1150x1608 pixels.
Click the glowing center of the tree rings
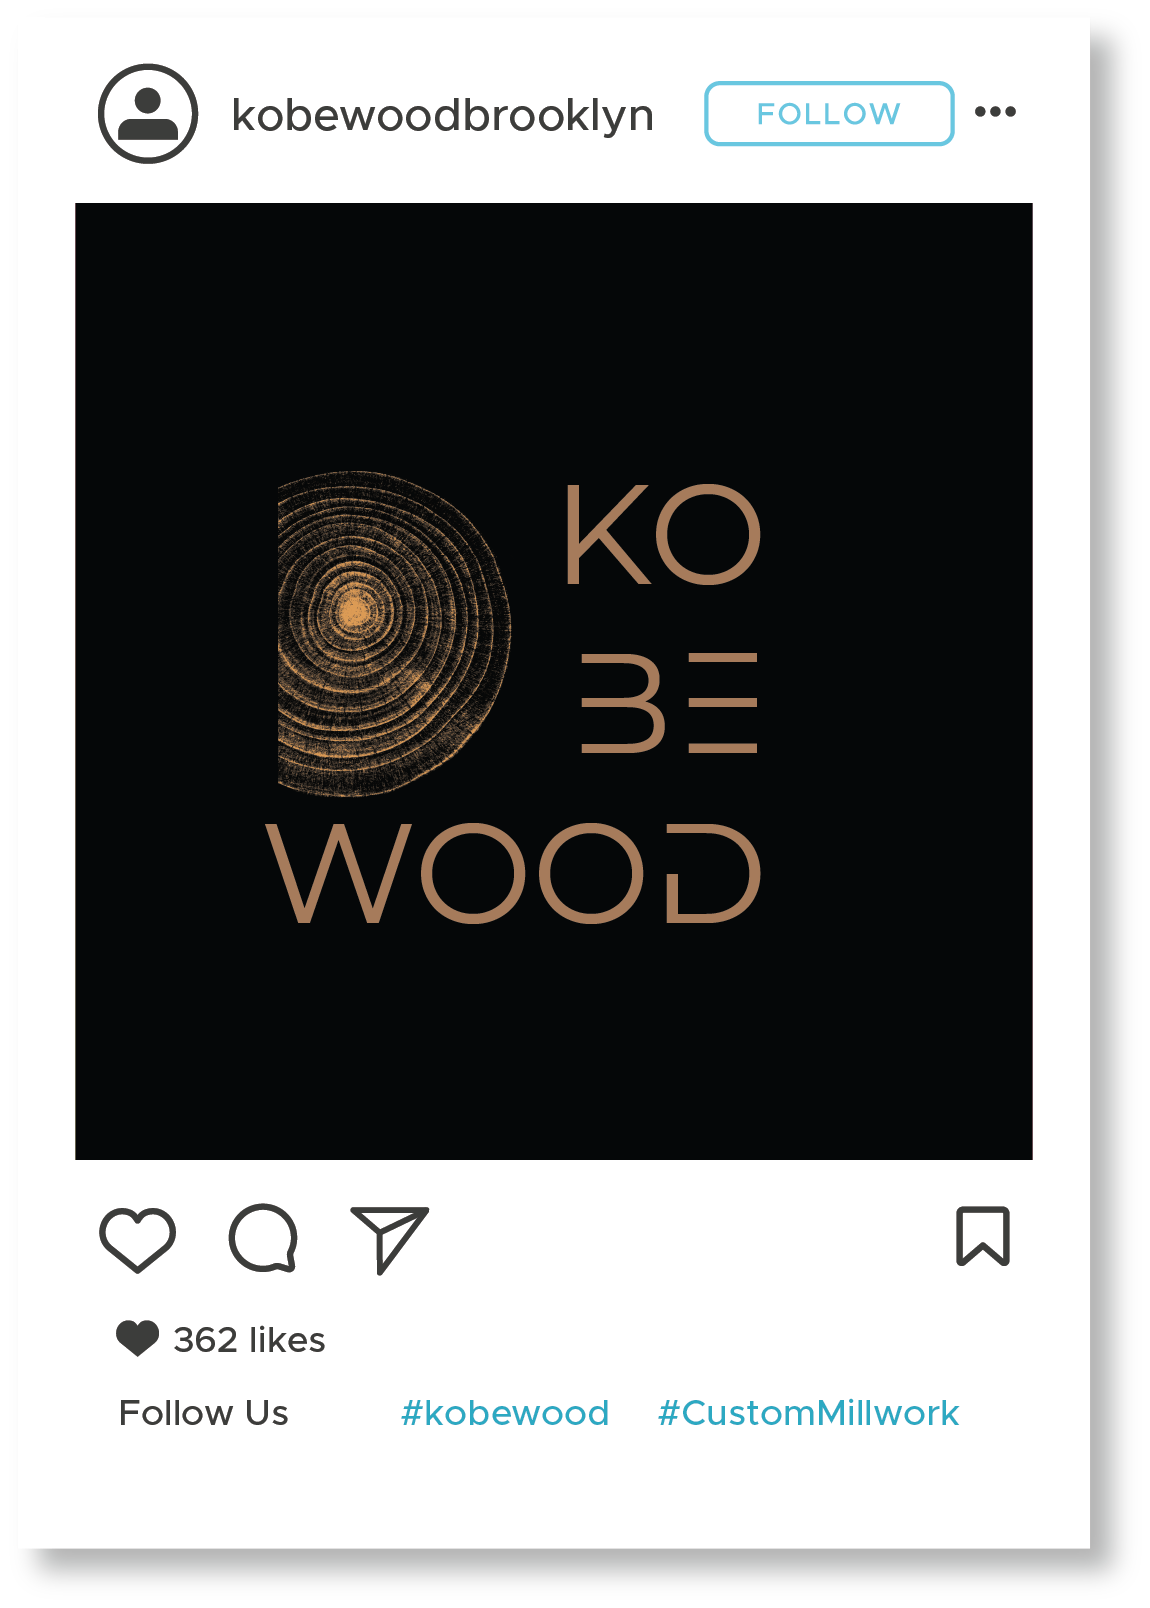pos(353,609)
